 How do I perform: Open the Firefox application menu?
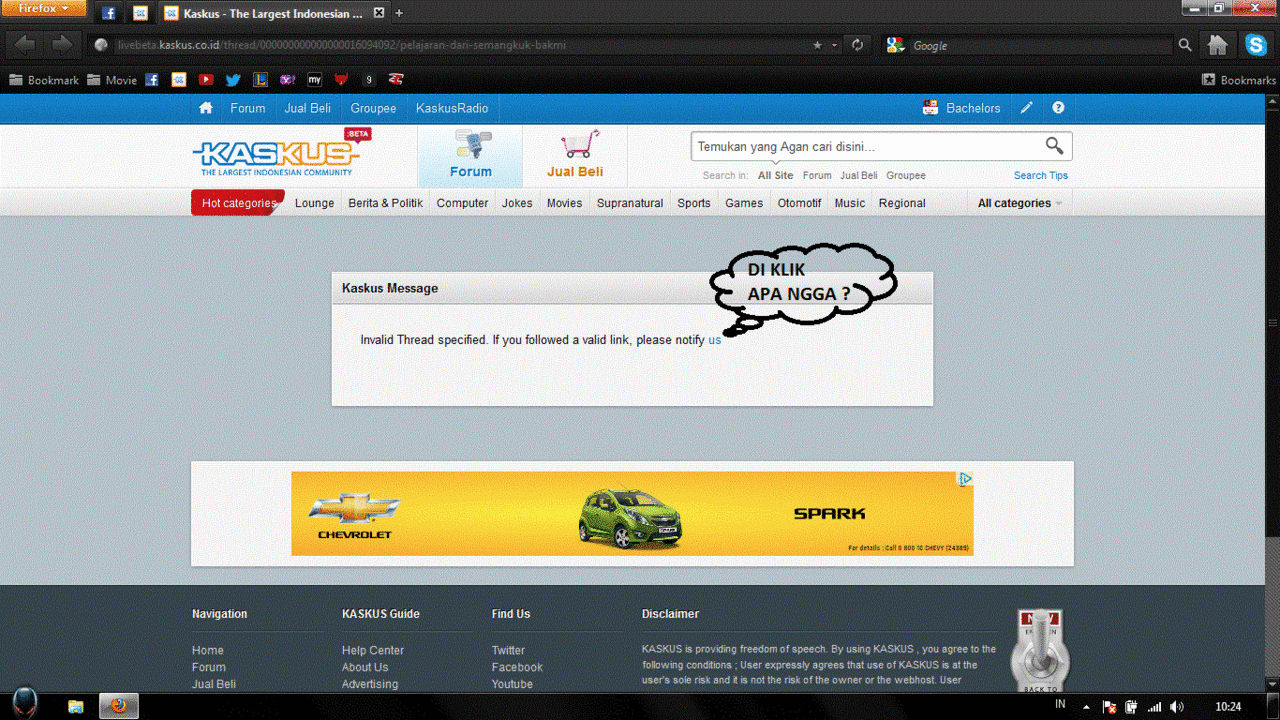[45, 9]
